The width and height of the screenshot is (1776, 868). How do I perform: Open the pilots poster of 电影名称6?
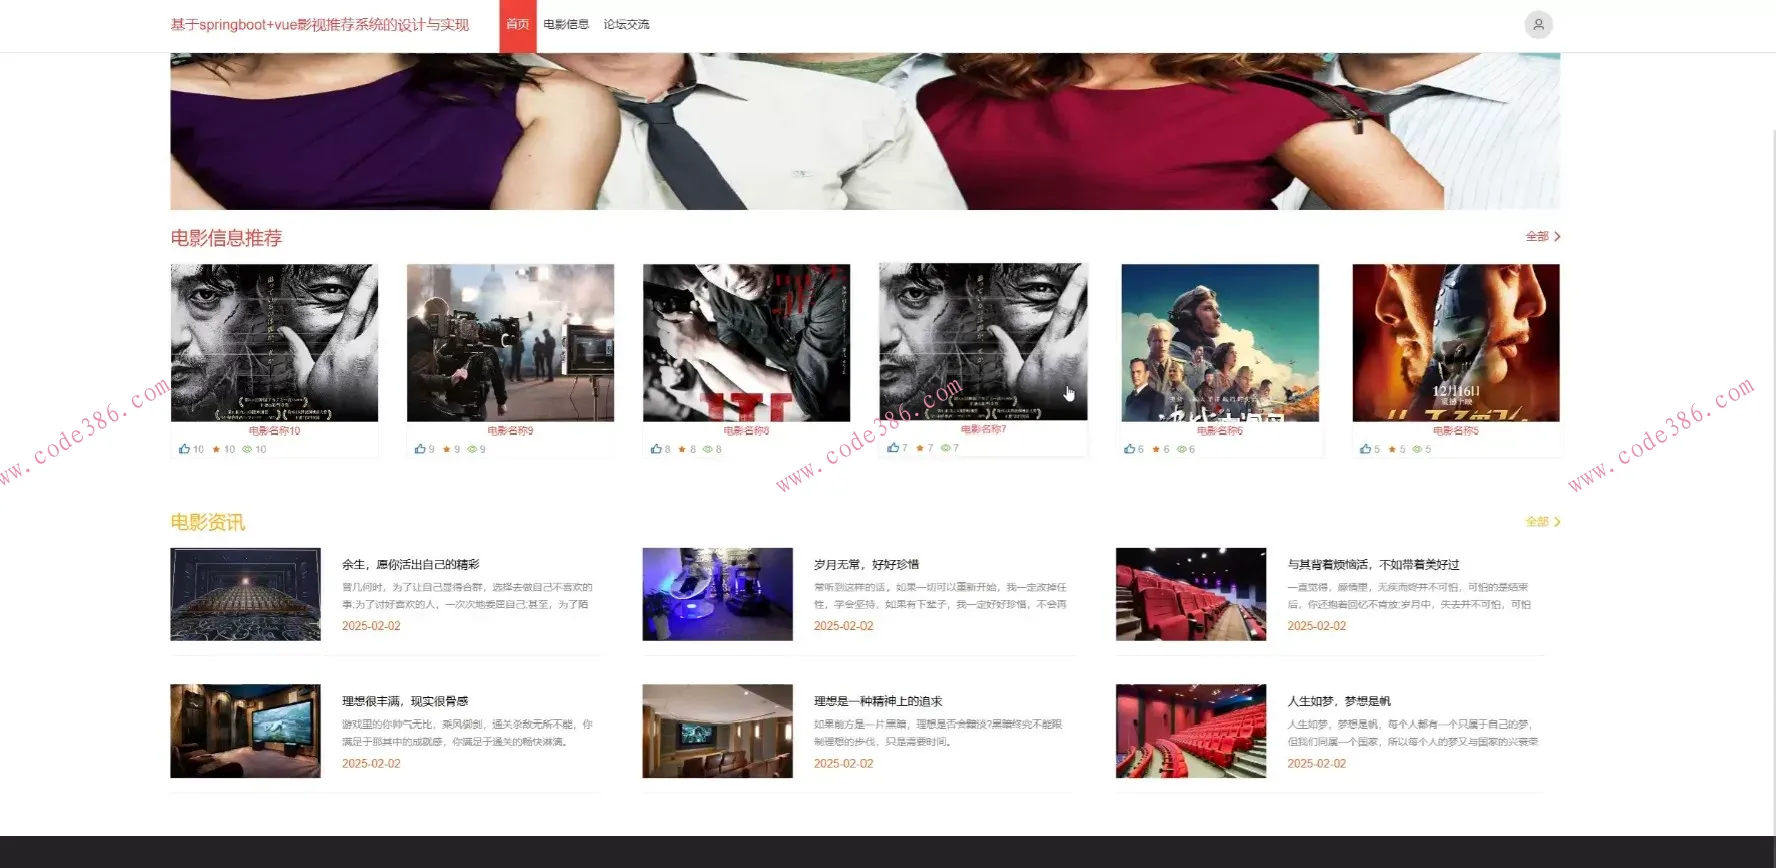click(x=1220, y=343)
